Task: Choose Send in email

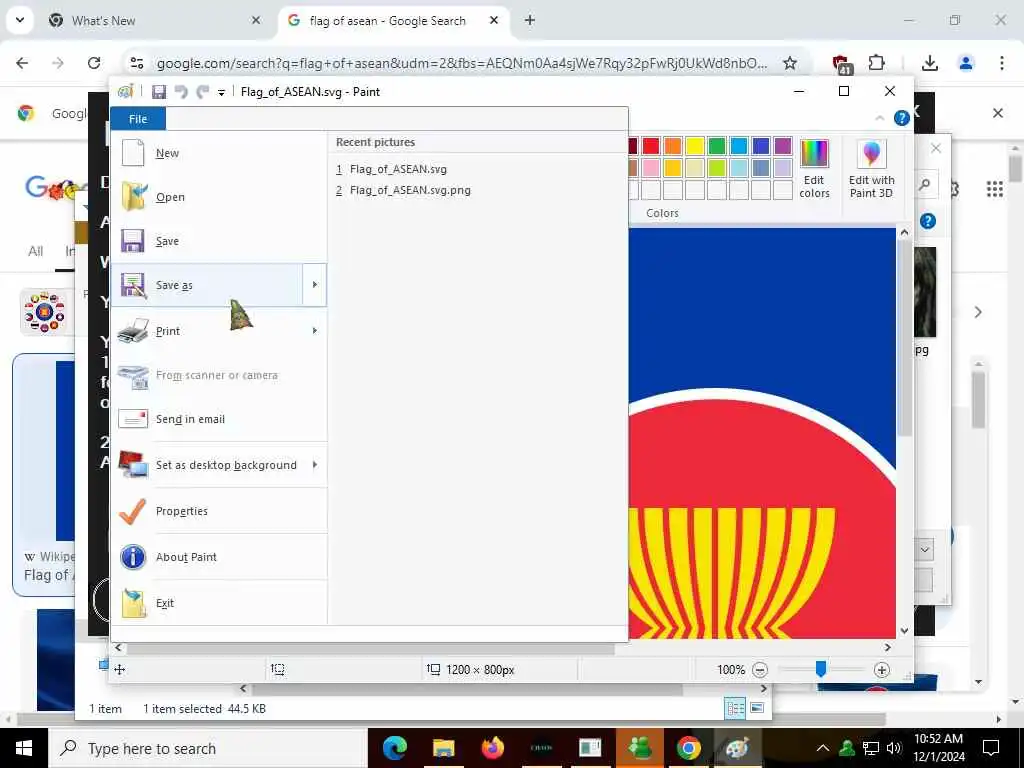Action: [x=219, y=419]
